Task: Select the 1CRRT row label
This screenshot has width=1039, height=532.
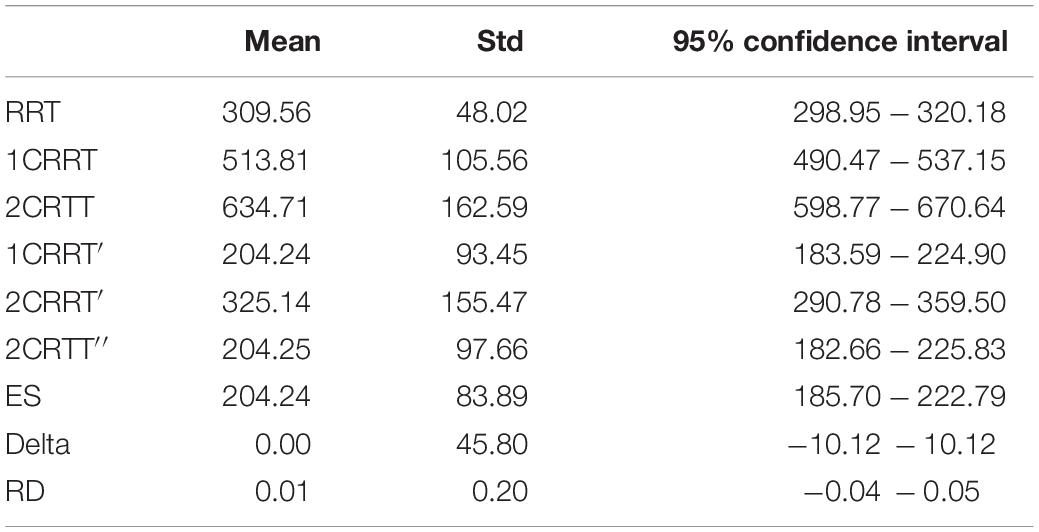Action: tap(51, 160)
